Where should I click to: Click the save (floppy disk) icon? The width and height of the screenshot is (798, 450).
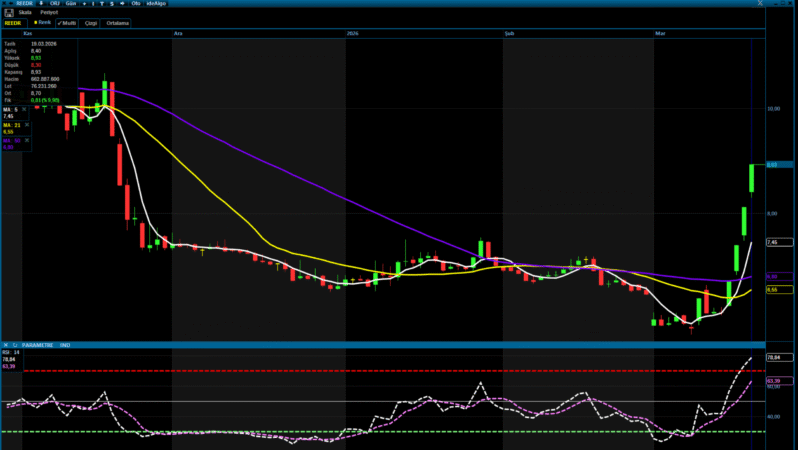coord(8,12)
